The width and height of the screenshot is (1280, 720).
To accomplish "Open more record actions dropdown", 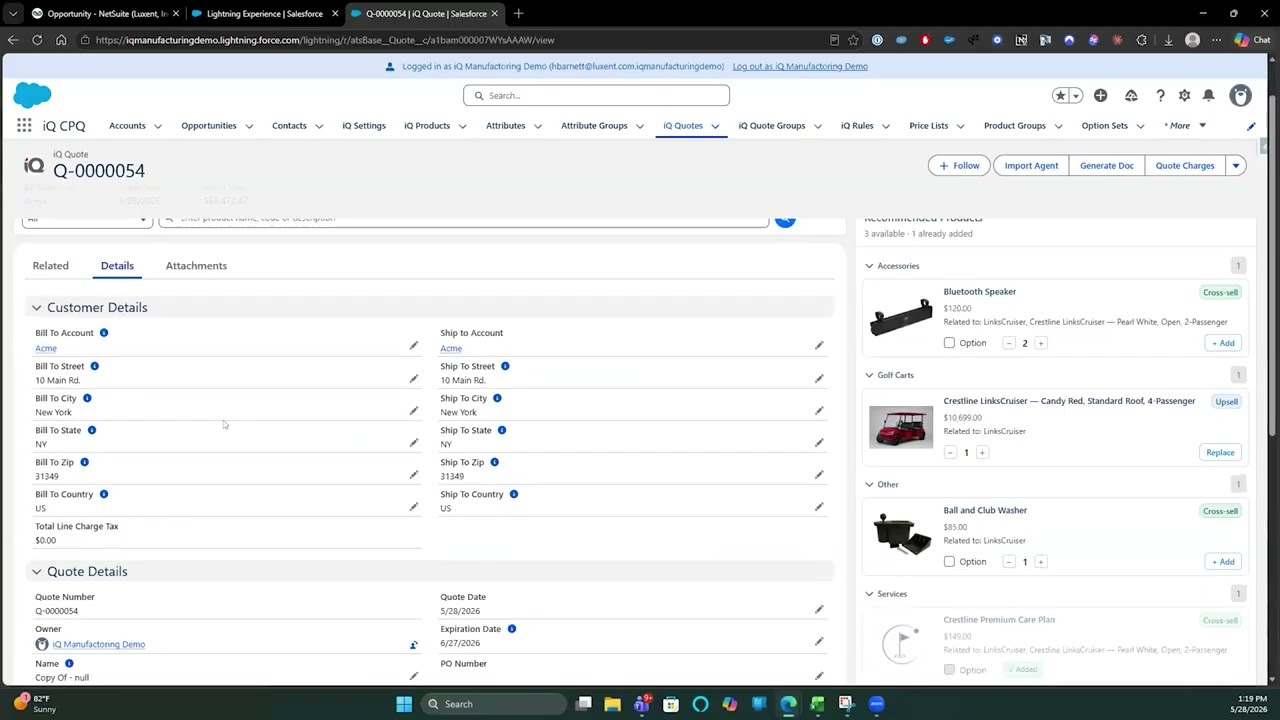I will click(x=1236, y=166).
